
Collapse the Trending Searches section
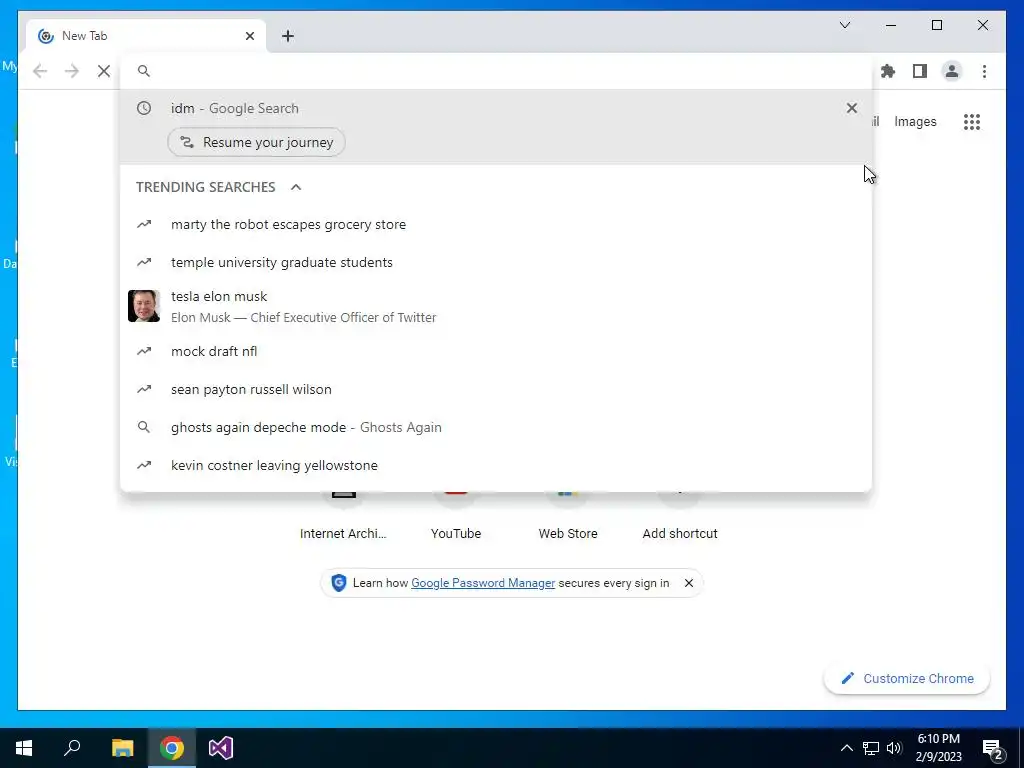pos(296,187)
